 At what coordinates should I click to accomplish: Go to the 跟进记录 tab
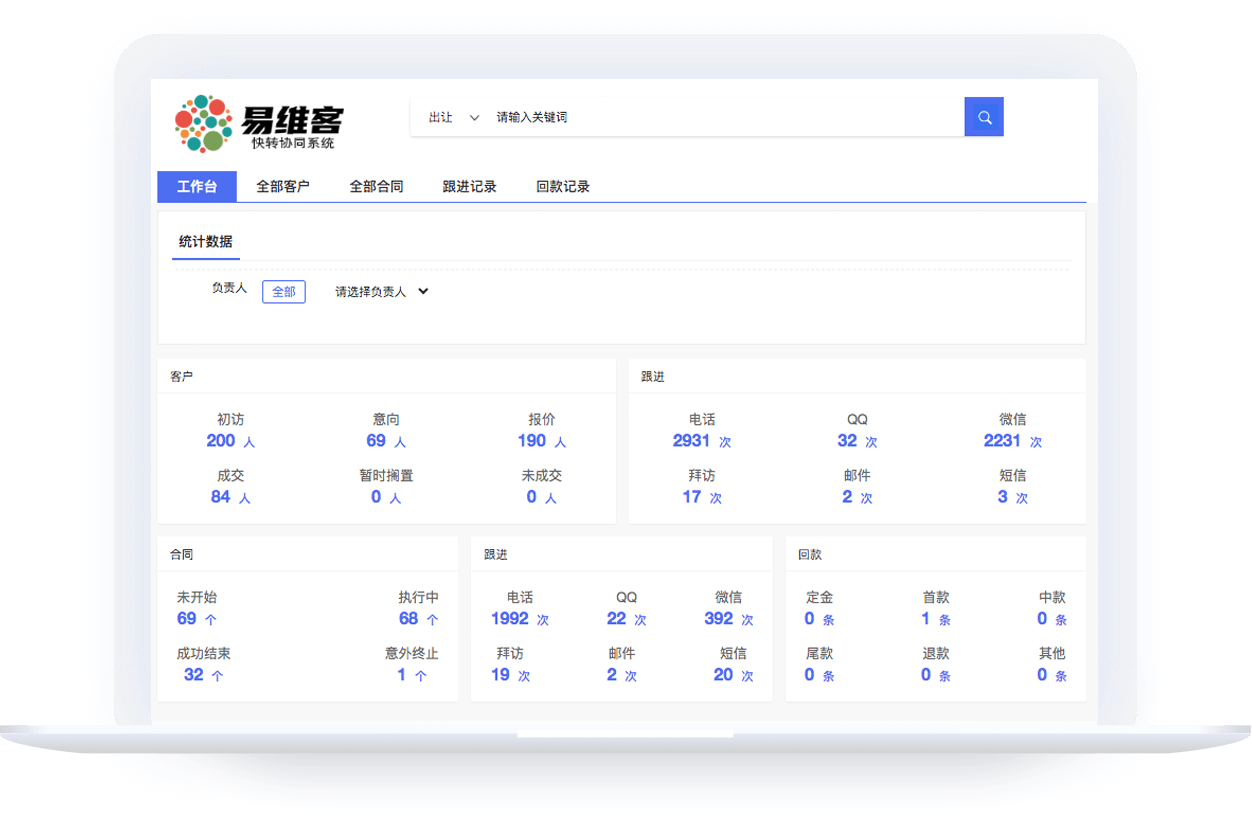pyautogui.click(x=469, y=186)
